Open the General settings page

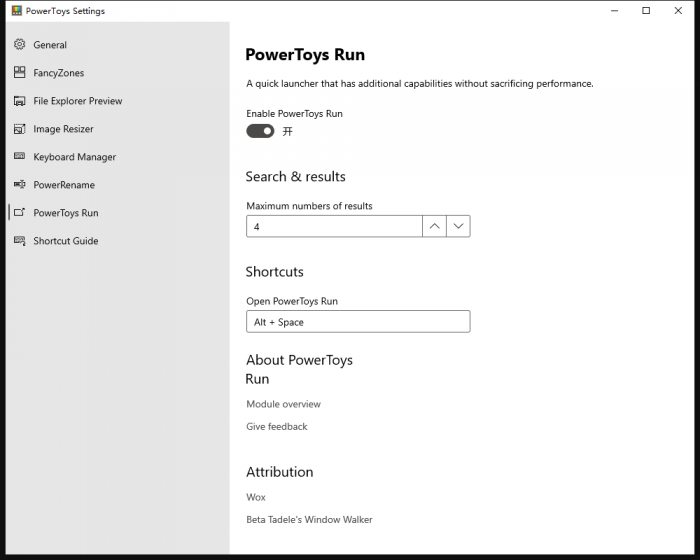click(118, 45)
